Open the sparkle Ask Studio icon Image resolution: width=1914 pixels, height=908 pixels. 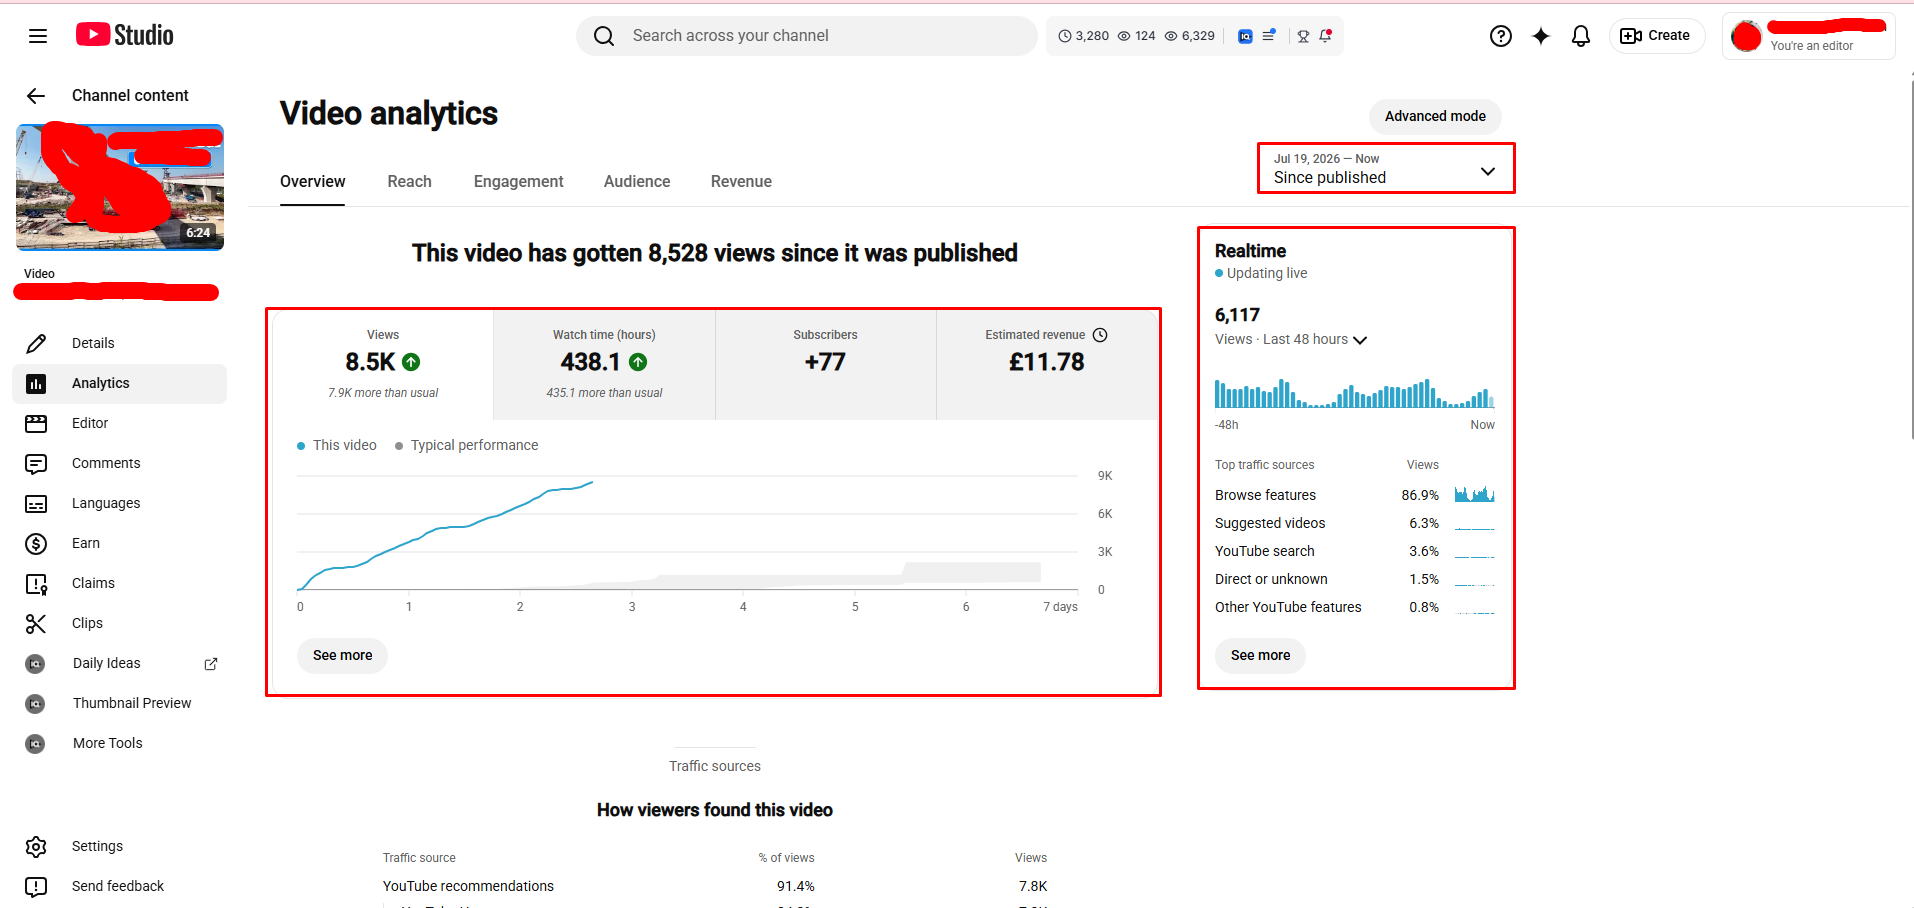1541,36
